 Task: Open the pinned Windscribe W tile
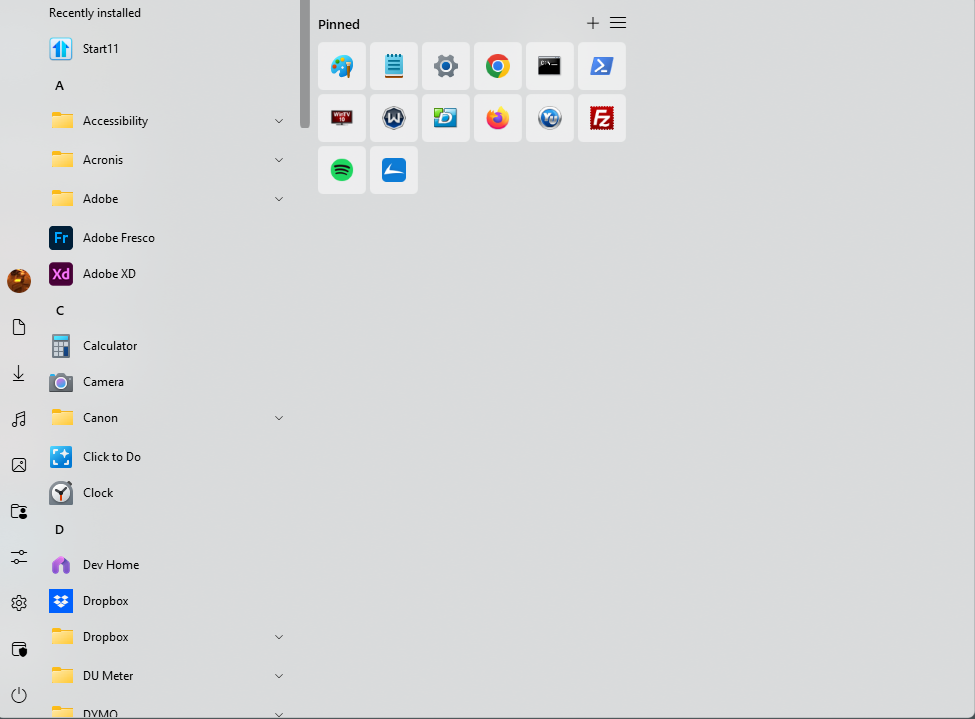pyautogui.click(x=394, y=118)
